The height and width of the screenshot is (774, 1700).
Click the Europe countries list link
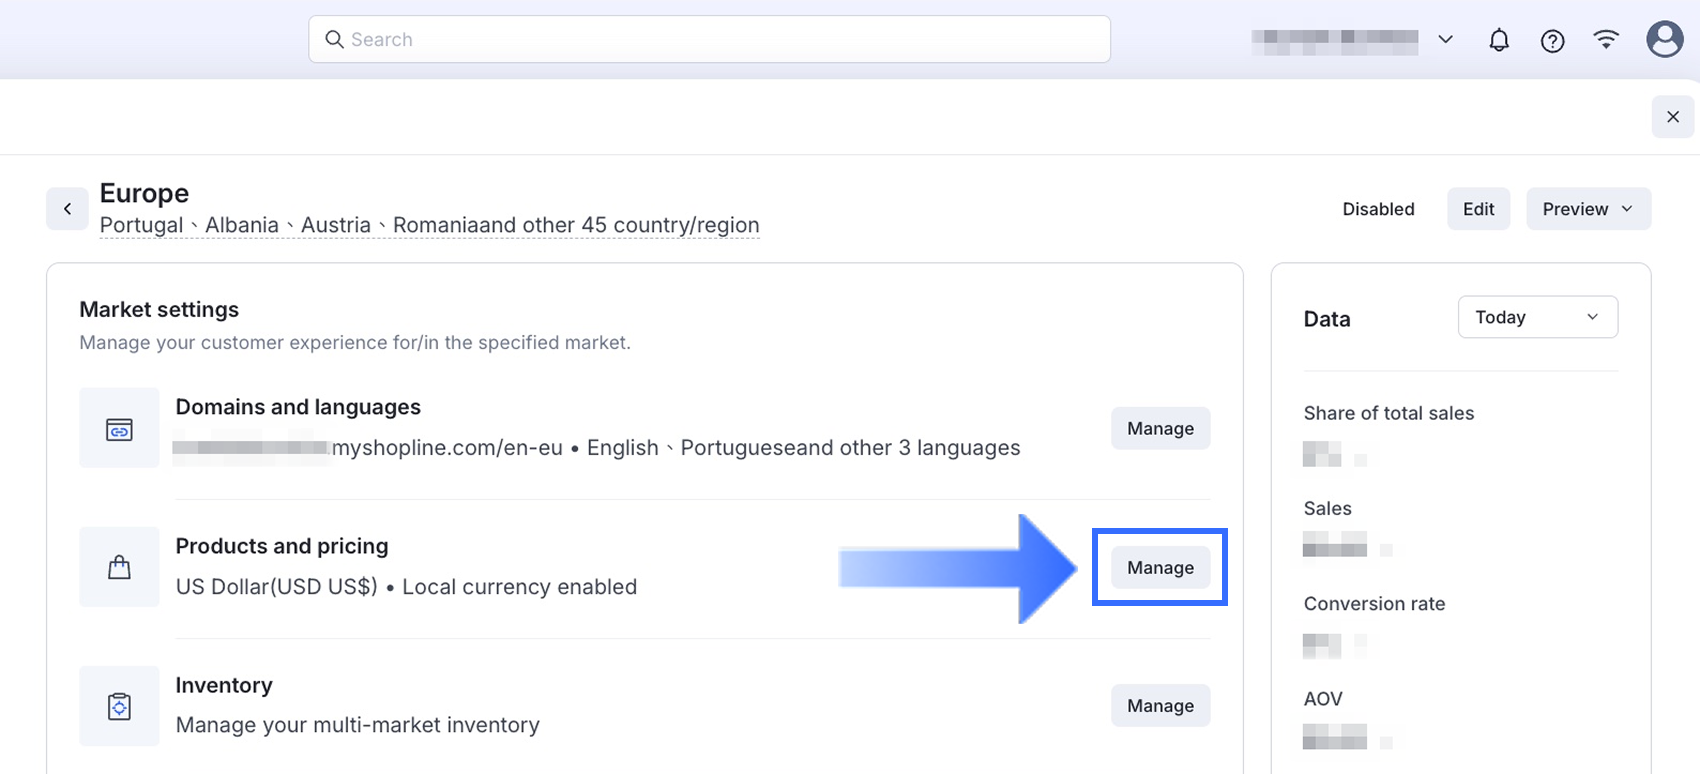(429, 226)
